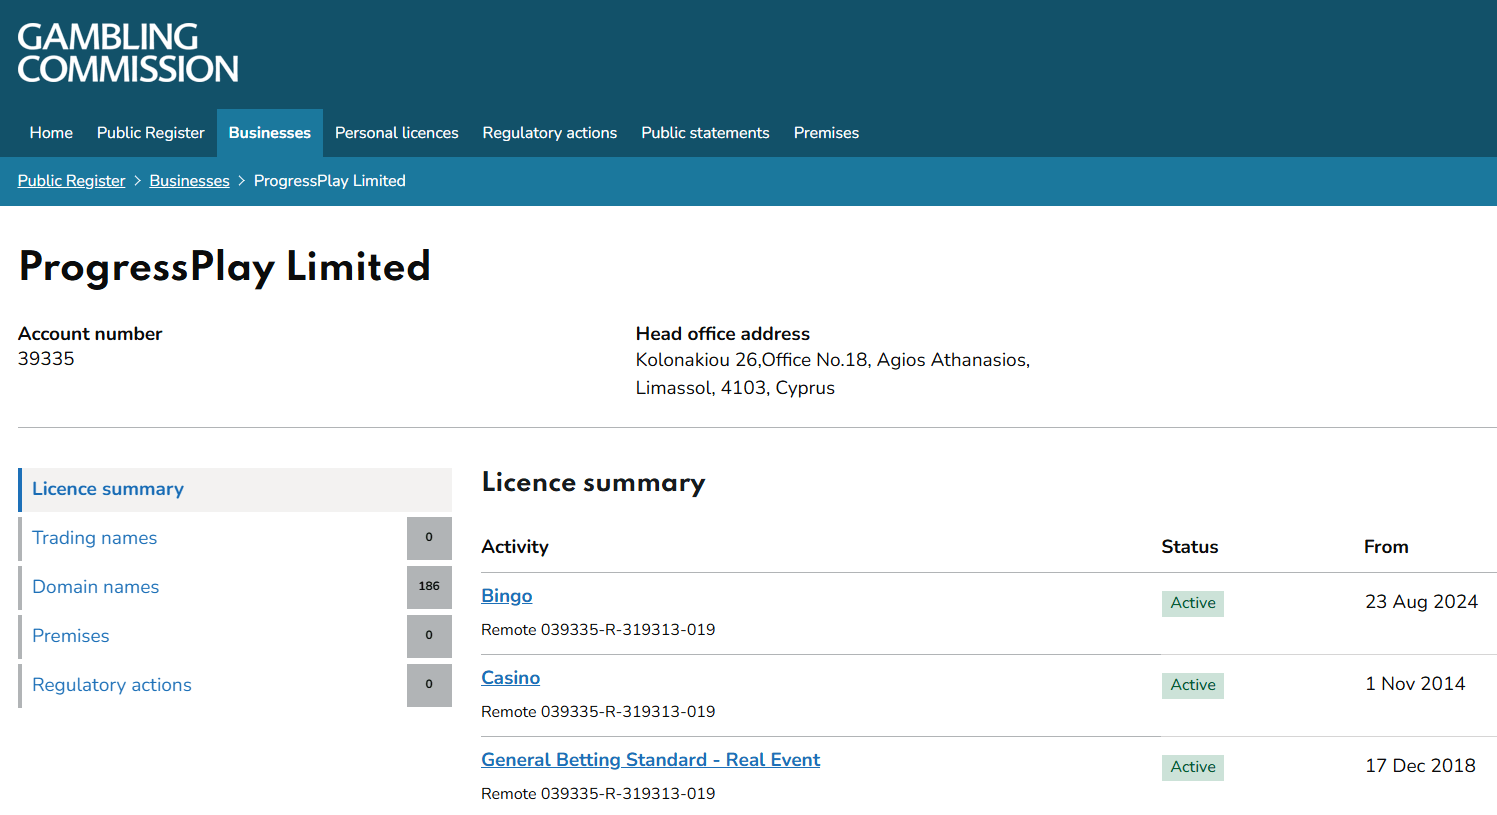1497x815 pixels.
Task: Click Businesses breadcrumb link
Action: pyautogui.click(x=189, y=181)
